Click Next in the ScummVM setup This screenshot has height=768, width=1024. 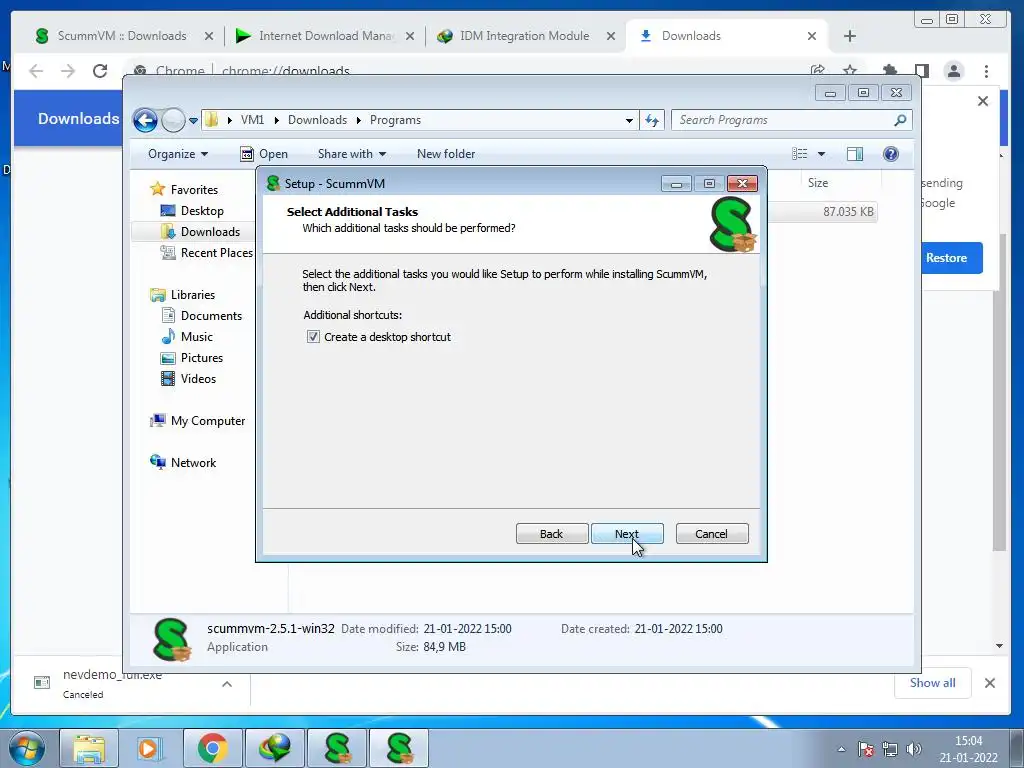627,534
